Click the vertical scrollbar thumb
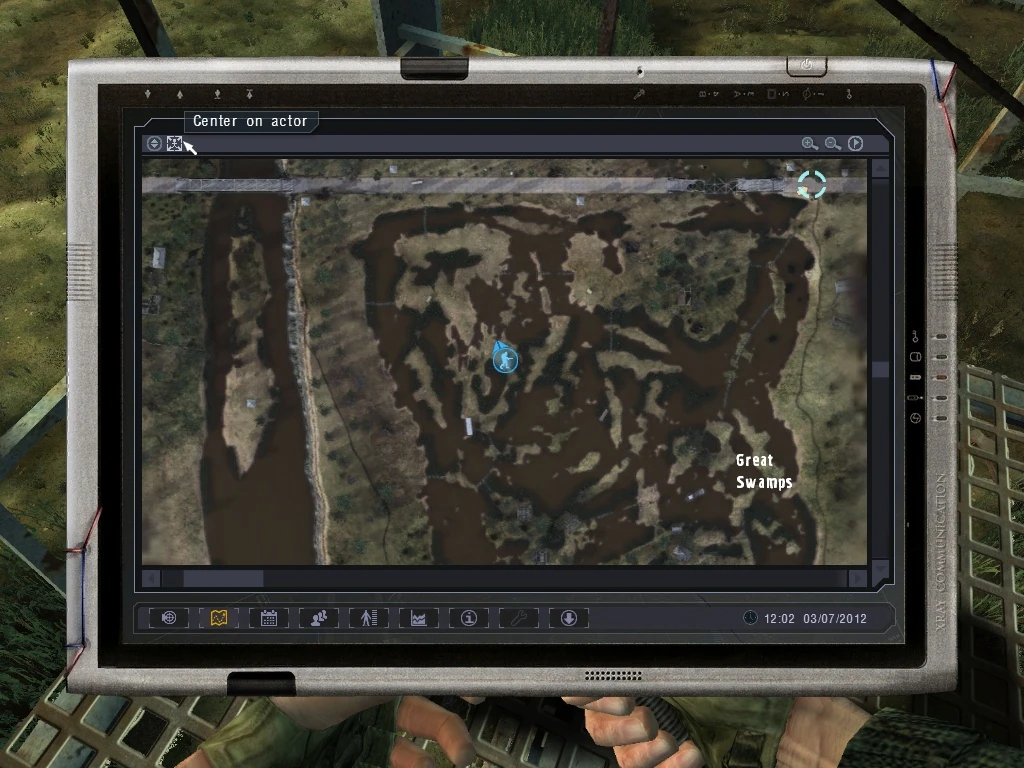The height and width of the screenshot is (768, 1024). [880, 370]
